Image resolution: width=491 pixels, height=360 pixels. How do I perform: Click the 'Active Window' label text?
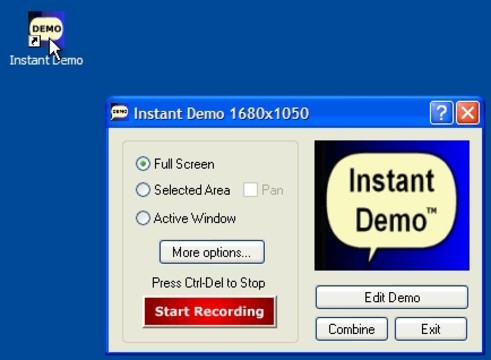click(195, 218)
